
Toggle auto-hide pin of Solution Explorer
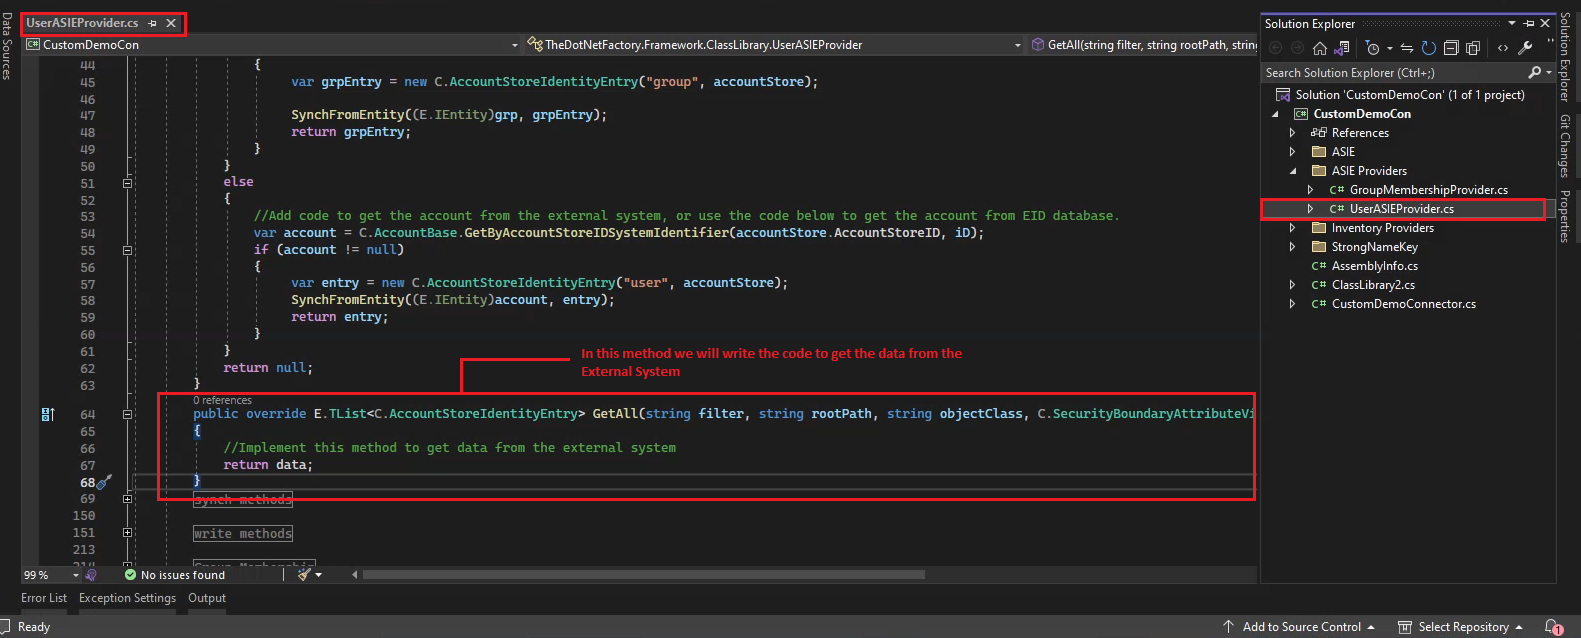(1529, 23)
